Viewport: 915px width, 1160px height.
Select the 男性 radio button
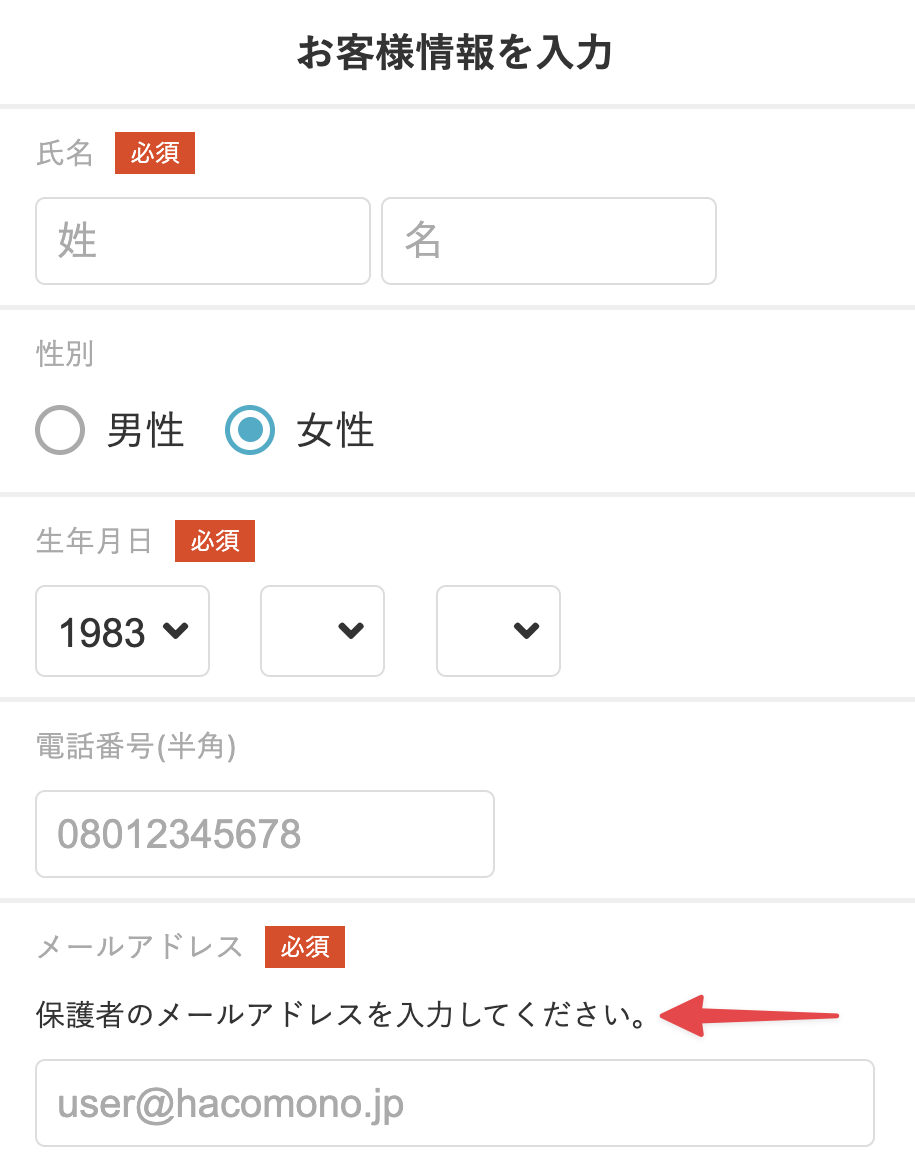click(x=59, y=431)
